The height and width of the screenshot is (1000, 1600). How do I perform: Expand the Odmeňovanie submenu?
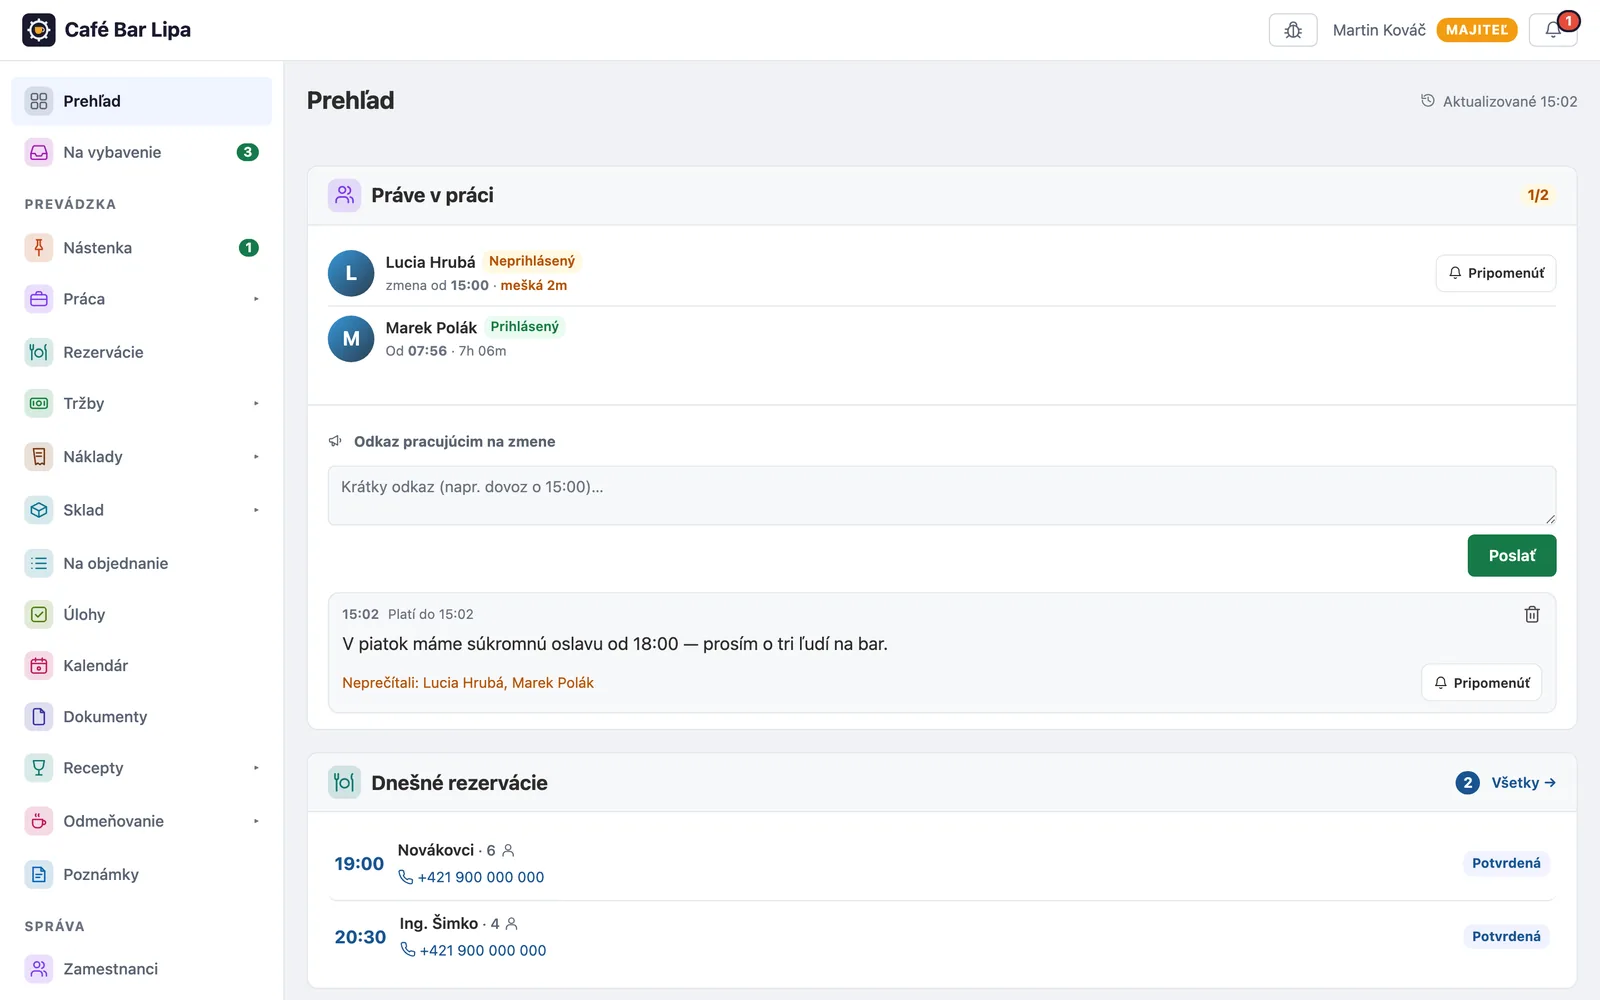tap(256, 821)
